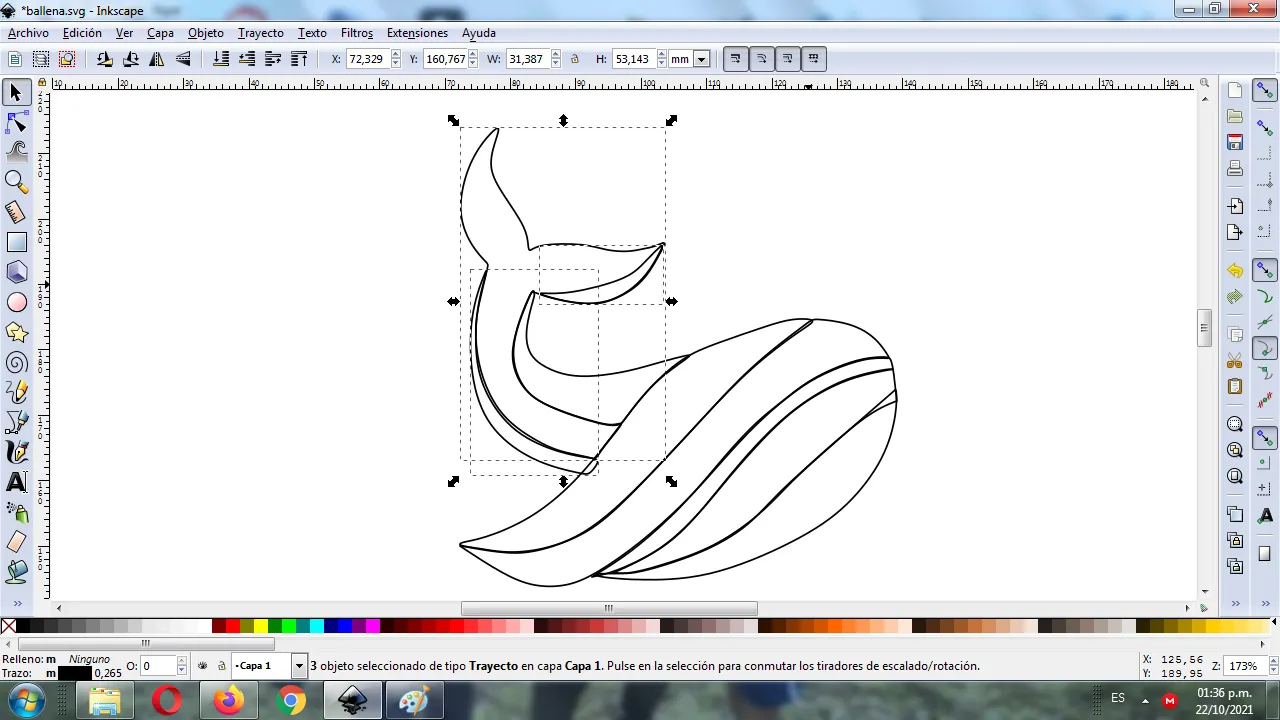Viewport: 1280px width, 720px height.
Task: Open the Filtros menu
Action: 357,33
